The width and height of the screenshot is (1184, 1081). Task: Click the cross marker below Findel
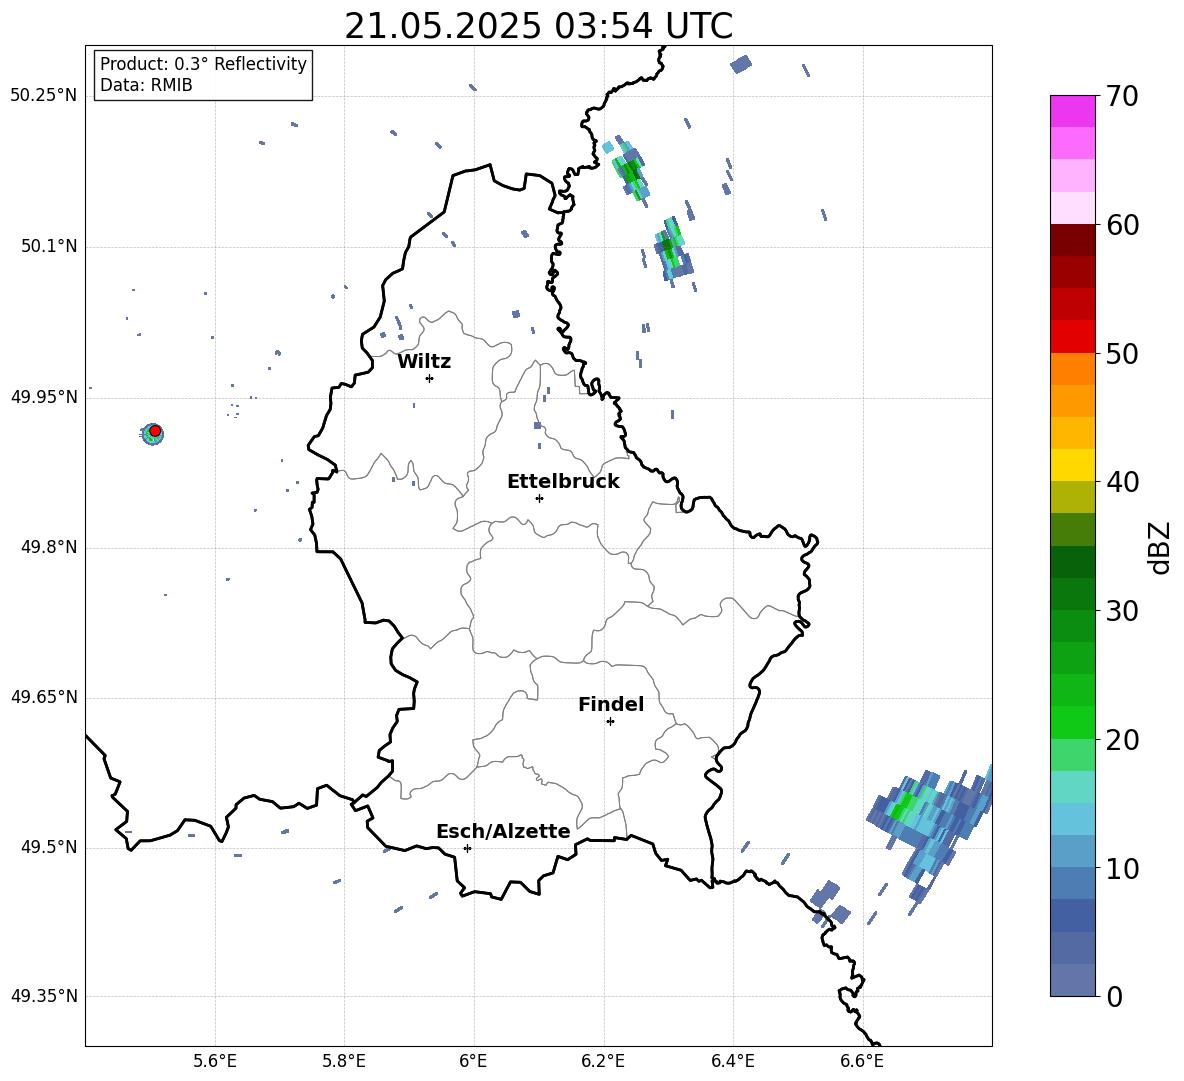pos(610,722)
